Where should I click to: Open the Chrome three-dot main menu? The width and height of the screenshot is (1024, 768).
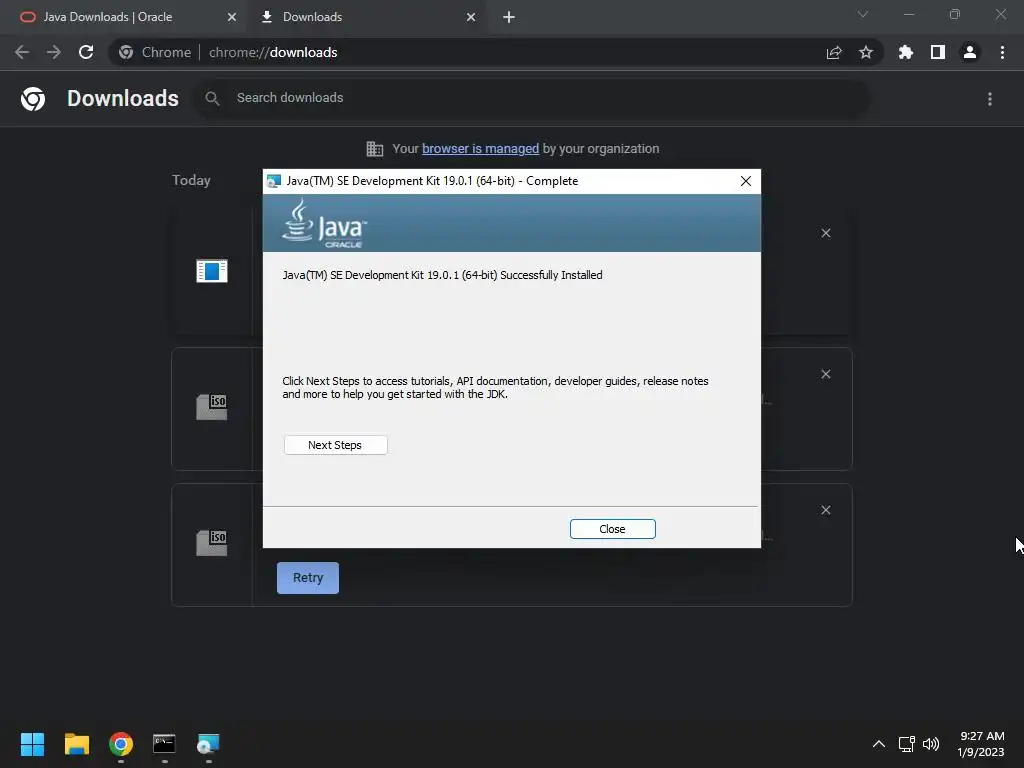tap(1002, 52)
